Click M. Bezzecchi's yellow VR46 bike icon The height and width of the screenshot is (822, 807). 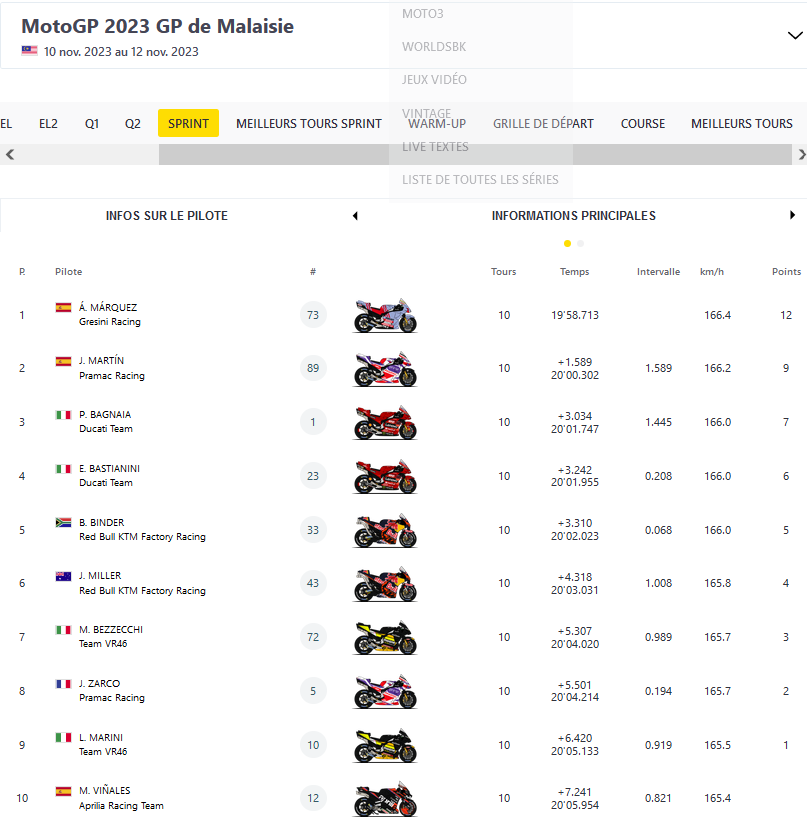tap(385, 638)
